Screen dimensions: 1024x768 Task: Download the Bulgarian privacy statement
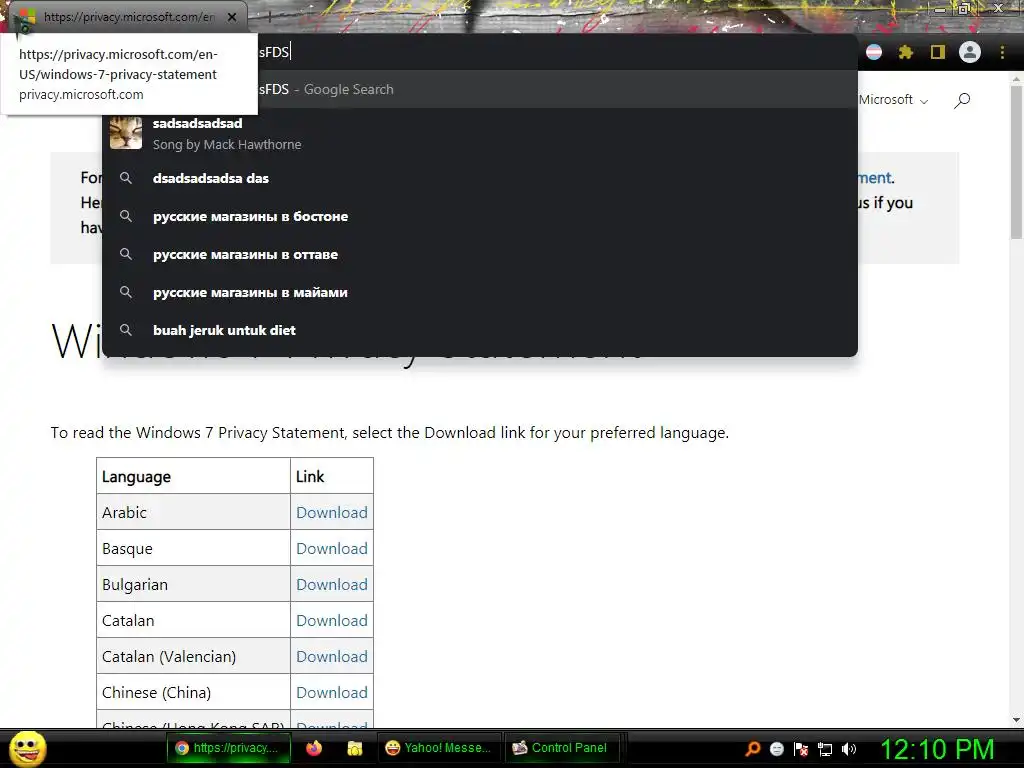coord(332,584)
